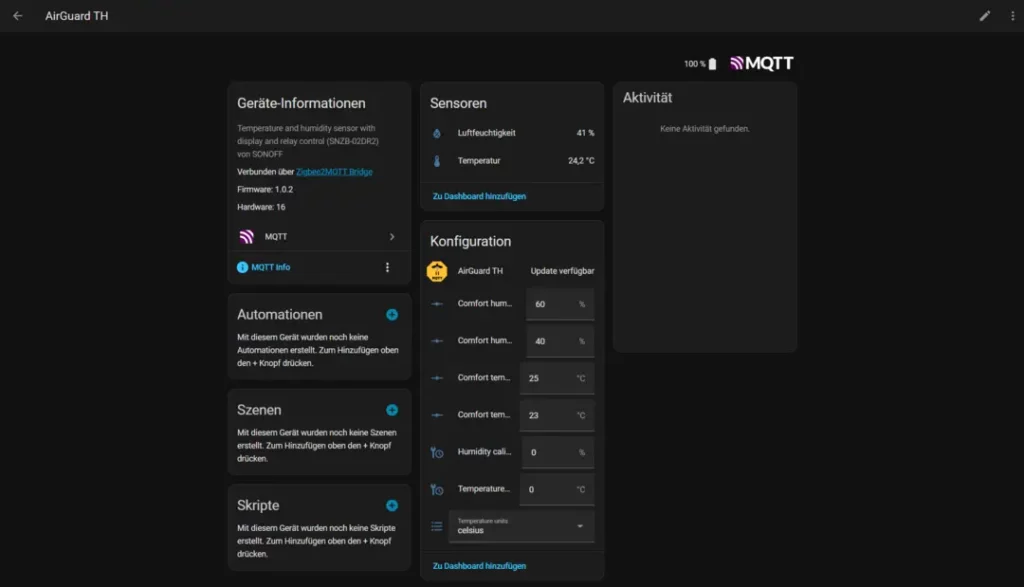Open the three-dot menu top right
Screen dimensions: 1024x587
pyautogui.click(x=1013, y=16)
